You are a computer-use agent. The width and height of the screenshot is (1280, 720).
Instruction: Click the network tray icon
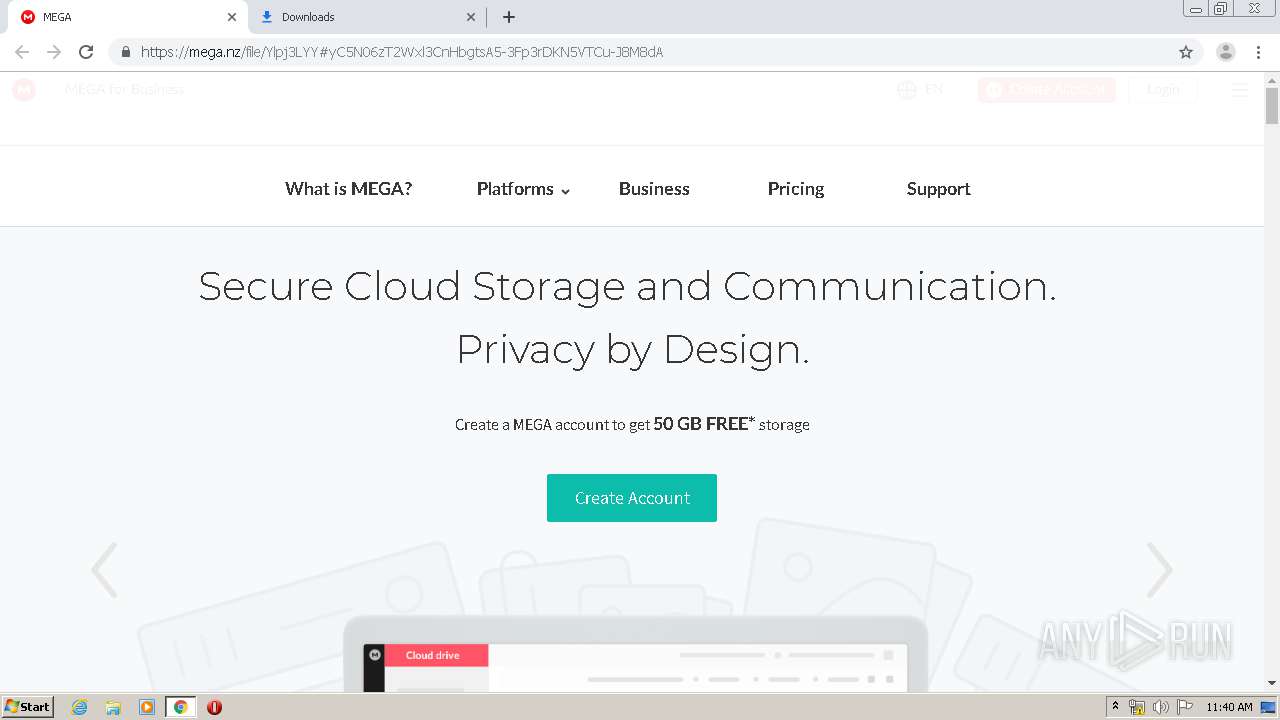click(x=1137, y=707)
